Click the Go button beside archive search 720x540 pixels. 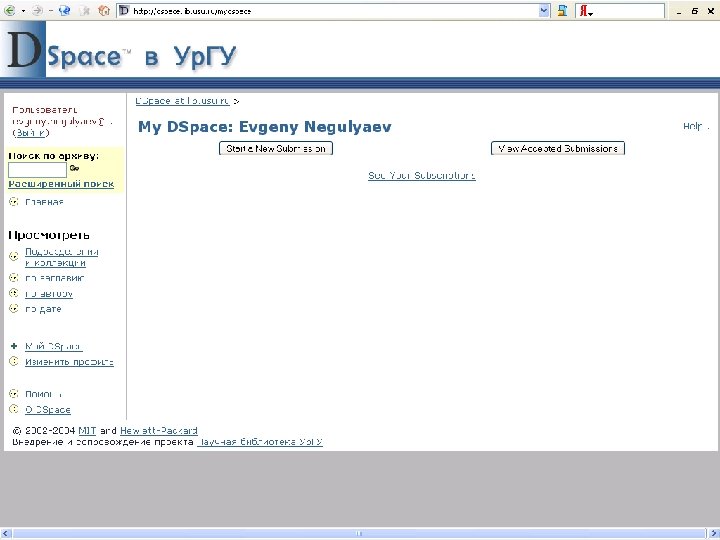74,169
